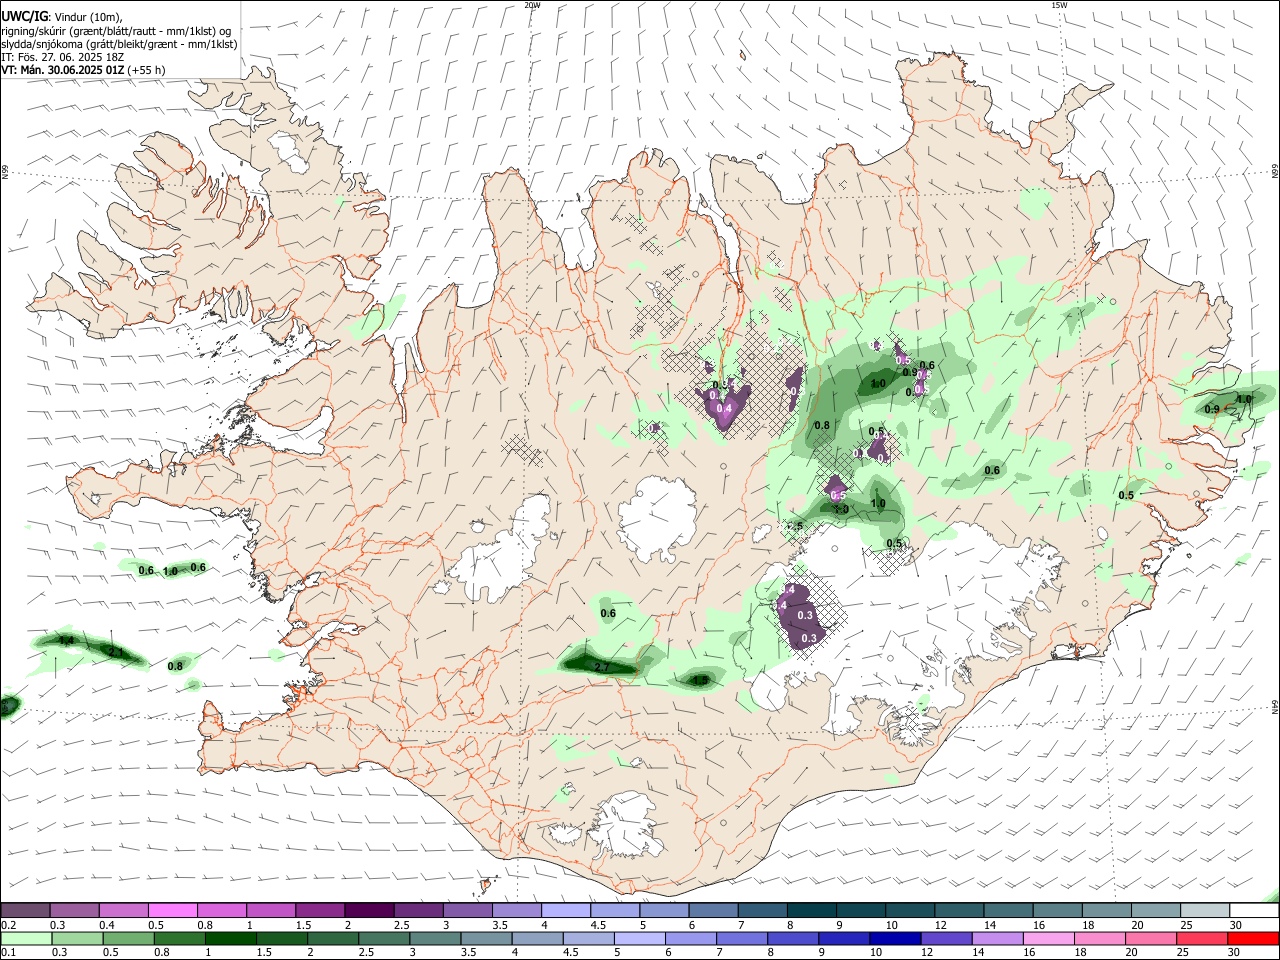Click the '15W' longitude label
The width and height of the screenshot is (1280, 960).
1059,5
